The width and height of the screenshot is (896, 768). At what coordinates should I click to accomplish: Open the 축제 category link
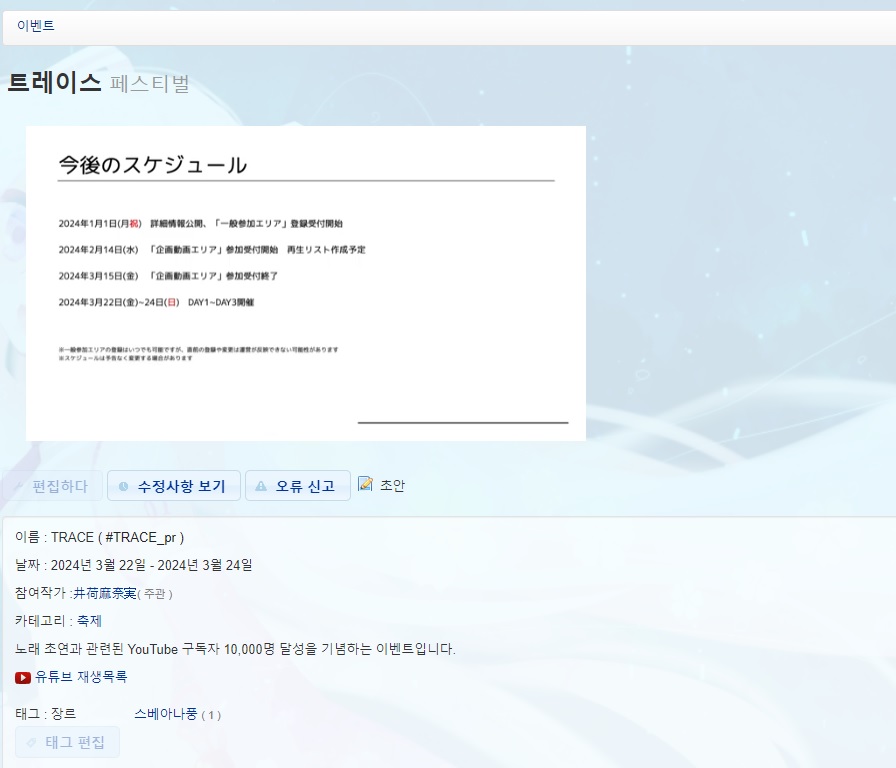tap(89, 621)
